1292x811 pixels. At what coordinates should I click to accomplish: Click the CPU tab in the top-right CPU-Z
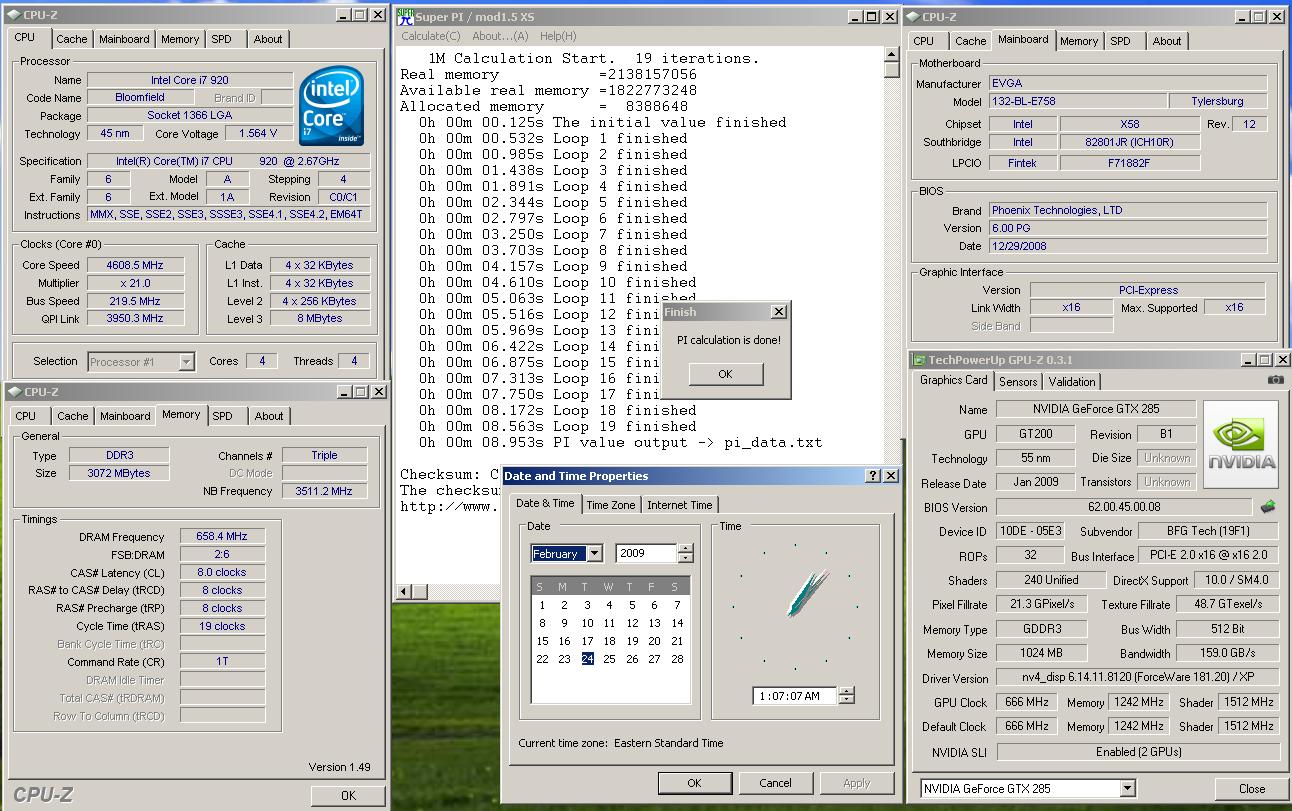tap(923, 41)
